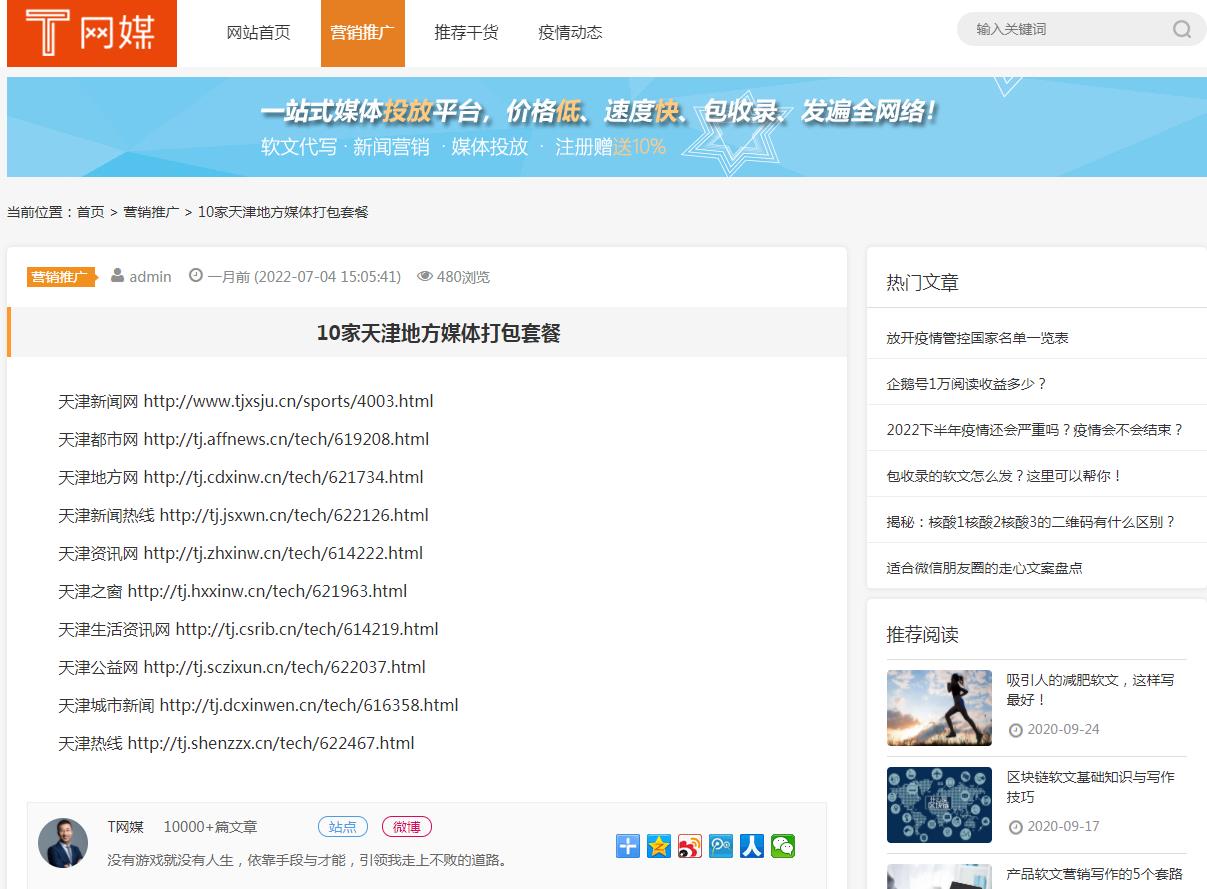1207x889 pixels.
Task: Open article 揭秘：核酸1核酸2核酸3的二维码
Action: pyautogui.click(x=1032, y=522)
